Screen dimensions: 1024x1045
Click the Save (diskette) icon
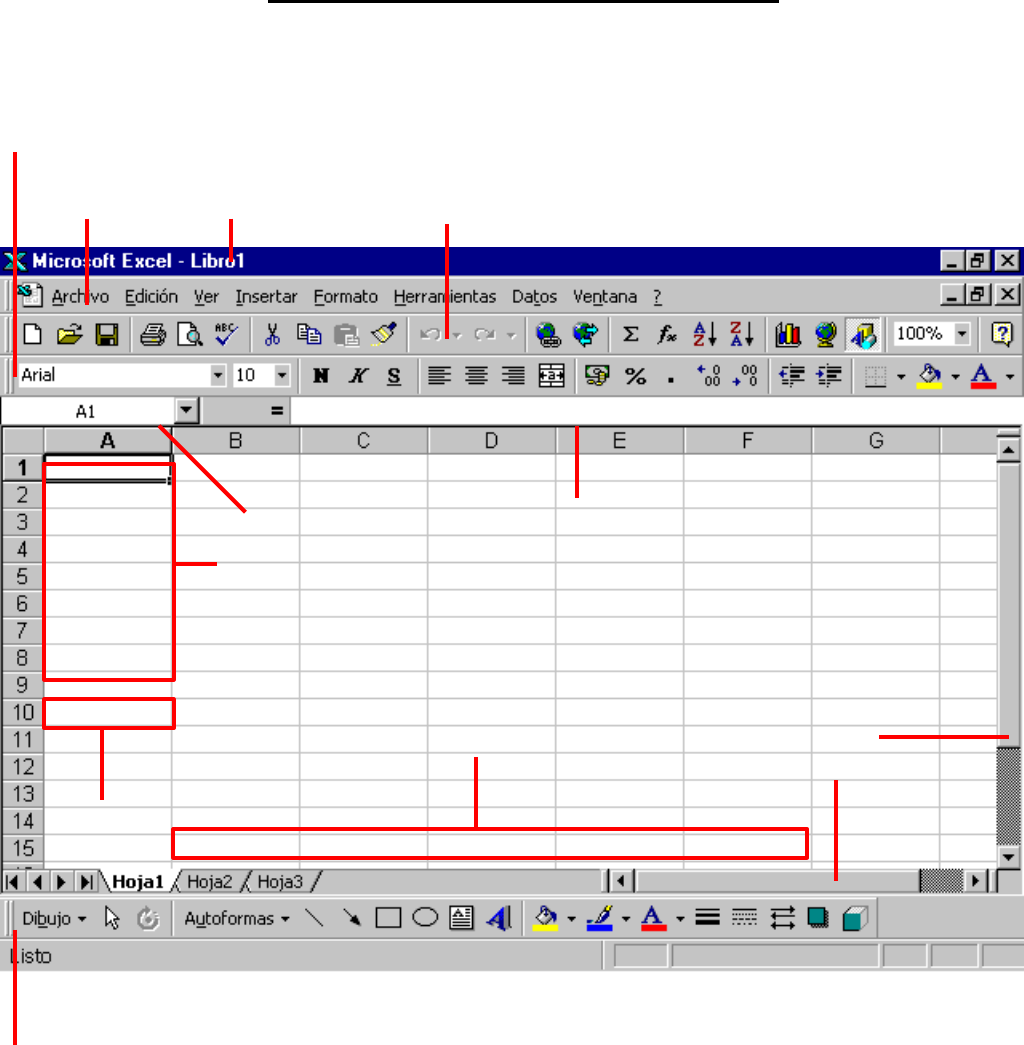point(107,334)
